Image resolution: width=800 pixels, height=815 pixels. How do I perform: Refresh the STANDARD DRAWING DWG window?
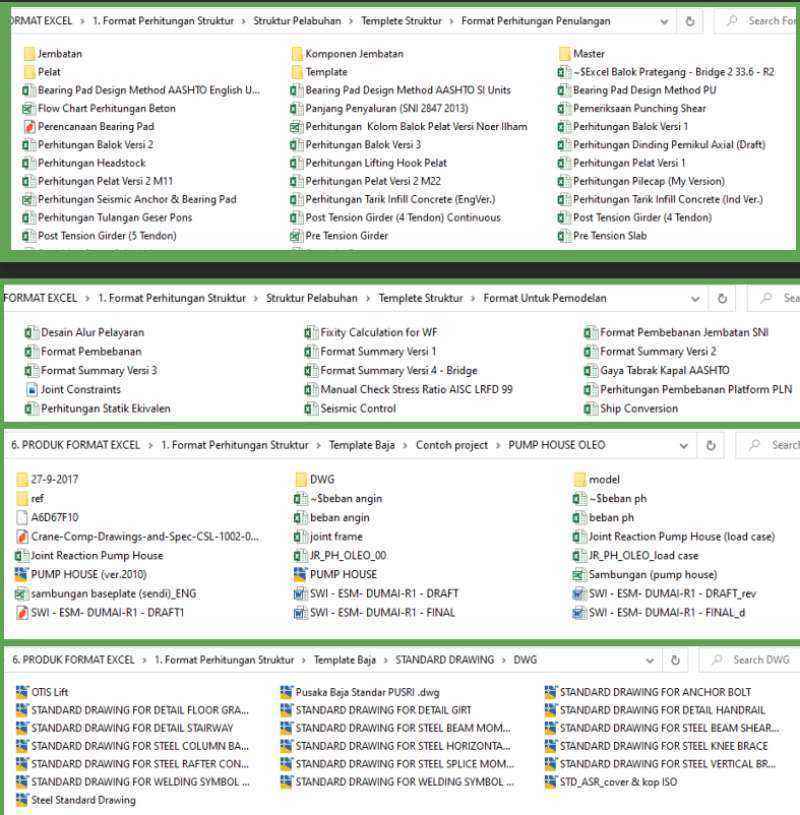coord(675,660)
